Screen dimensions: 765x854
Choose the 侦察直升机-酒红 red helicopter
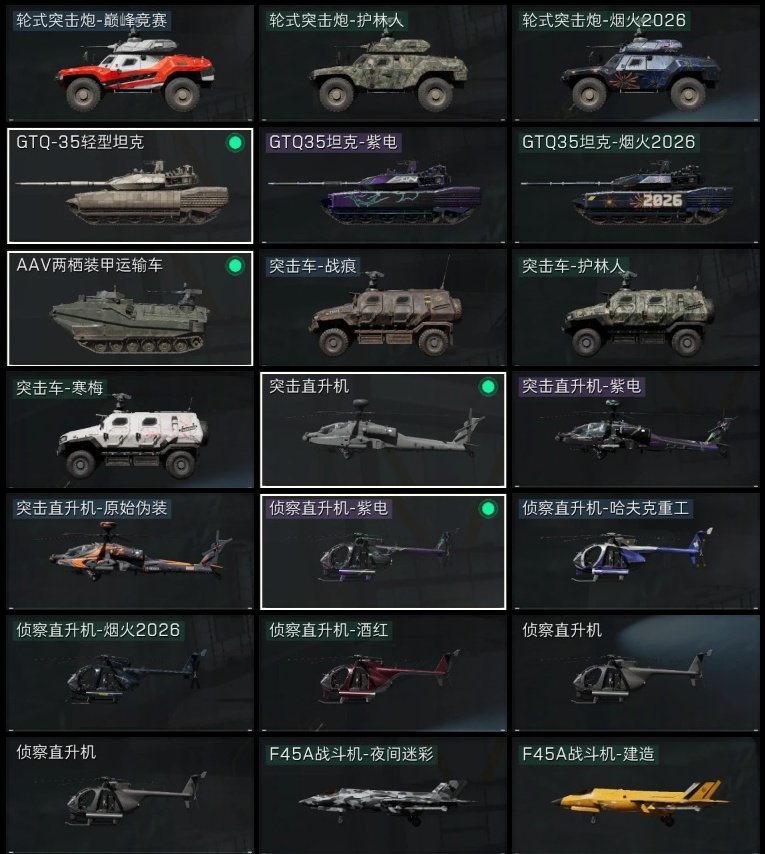(x=383, y=674)
